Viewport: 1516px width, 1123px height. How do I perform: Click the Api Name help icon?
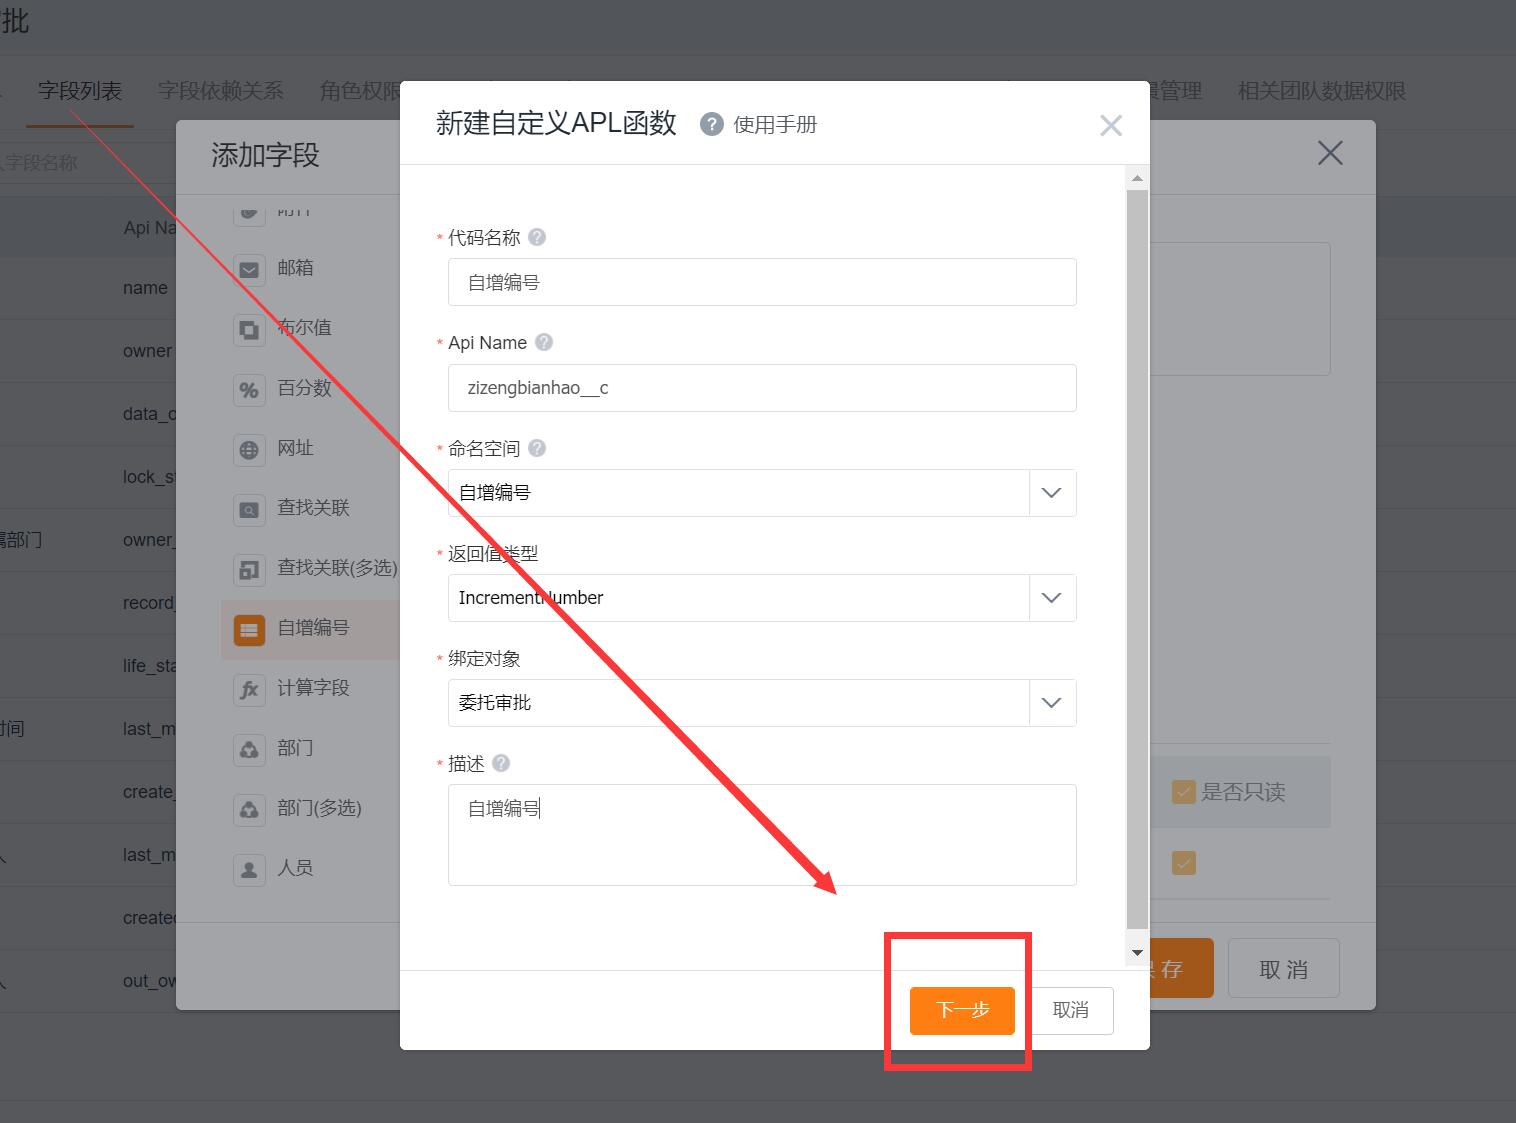(x=544, y=342)
